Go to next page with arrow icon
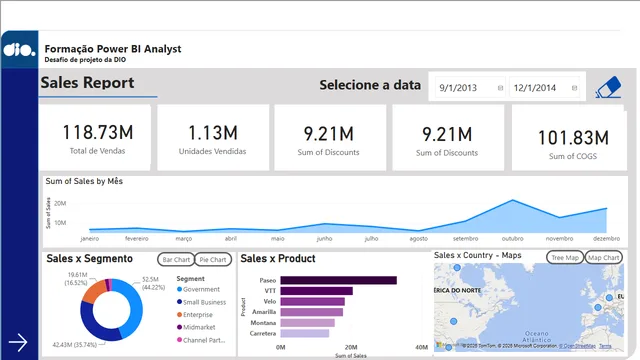This screenshot has width=640, height=360. tap(18, 342)
